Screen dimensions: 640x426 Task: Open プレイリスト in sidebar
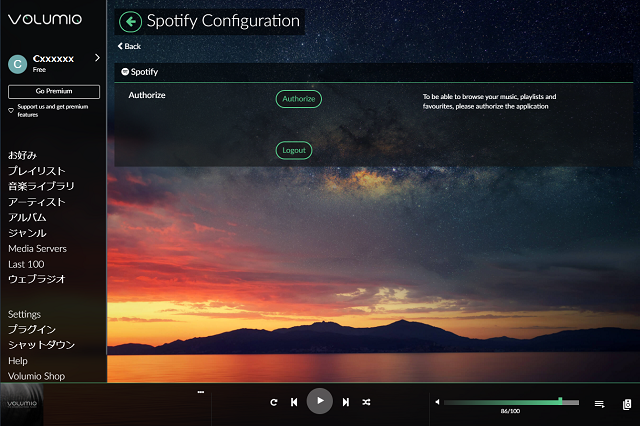click(x=37, y=171)
